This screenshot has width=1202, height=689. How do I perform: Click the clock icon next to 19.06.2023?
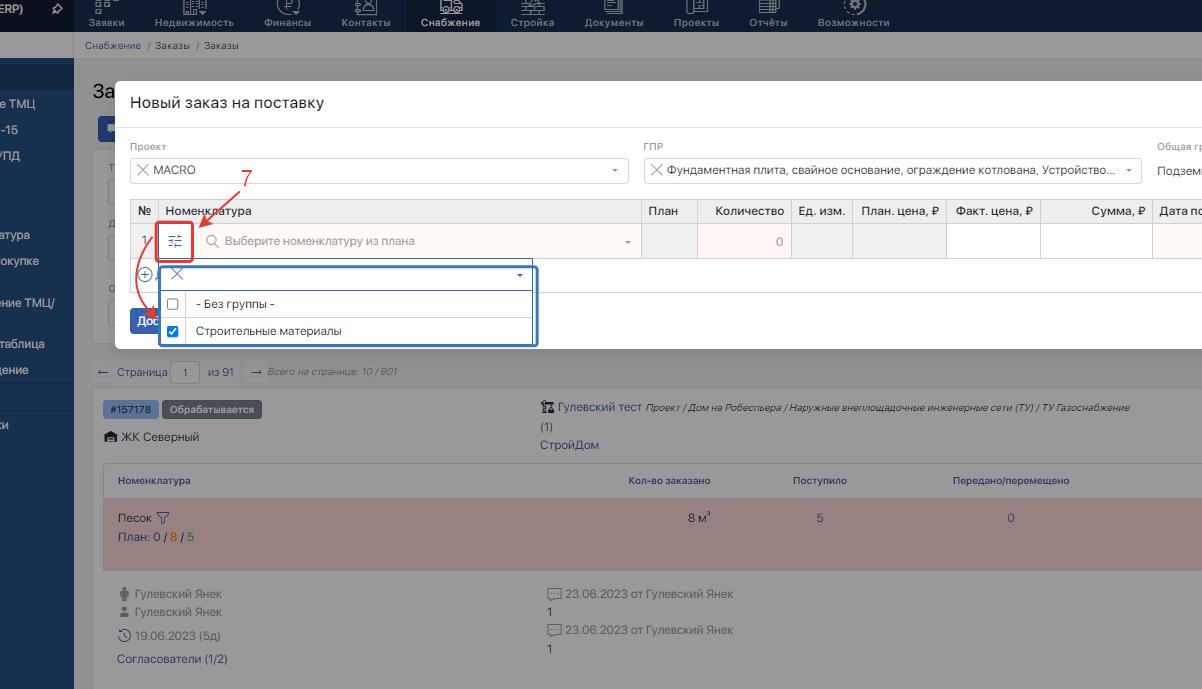point(124,636)
